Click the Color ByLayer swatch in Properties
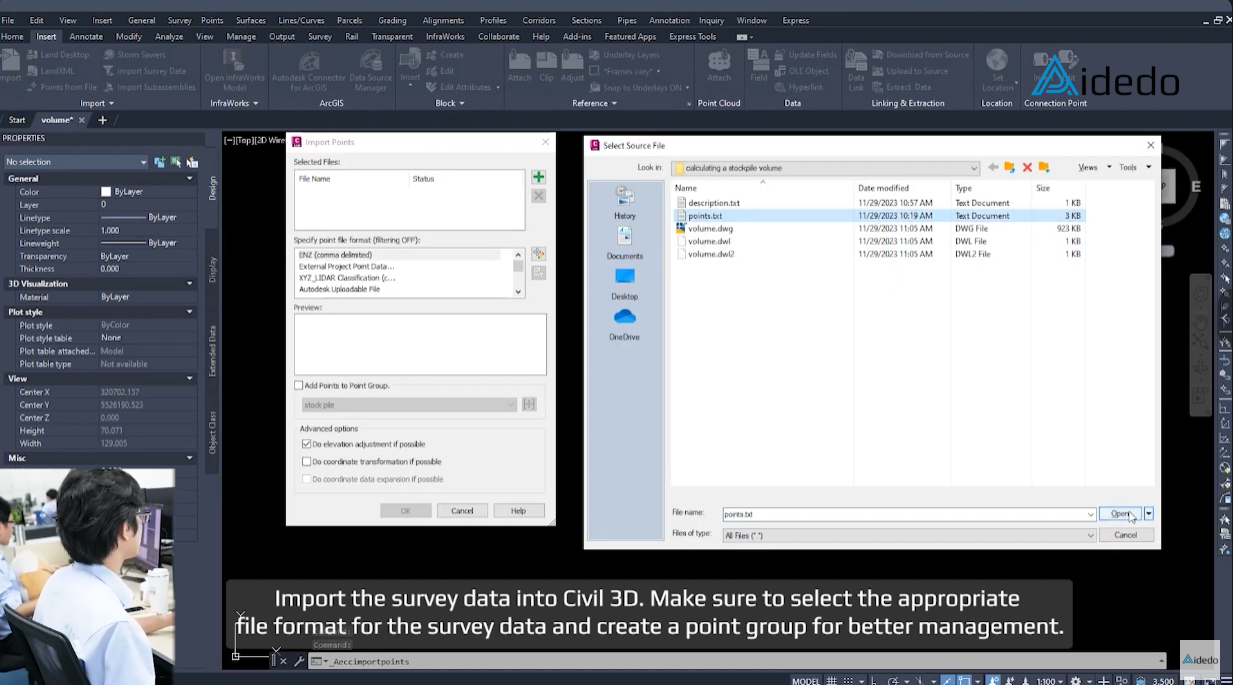1233x685 pixels. pyautogui.click(x=106, y=192)
